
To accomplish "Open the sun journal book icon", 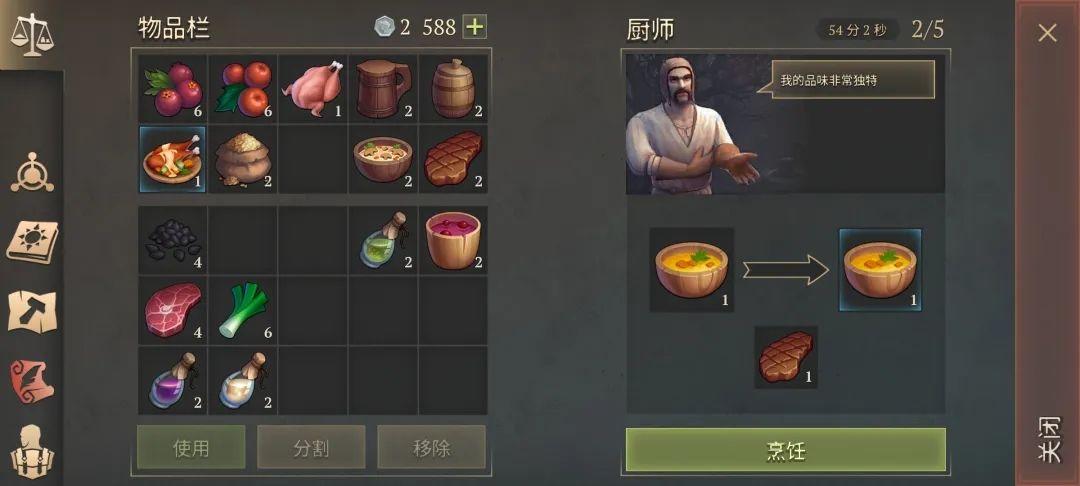I will pos(32,242).
